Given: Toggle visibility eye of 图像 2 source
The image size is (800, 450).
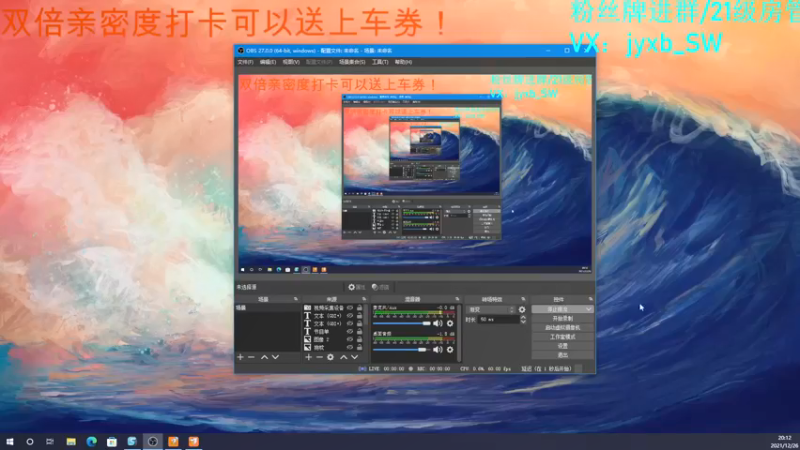Looking at the screenshot, I should point(350,339).
